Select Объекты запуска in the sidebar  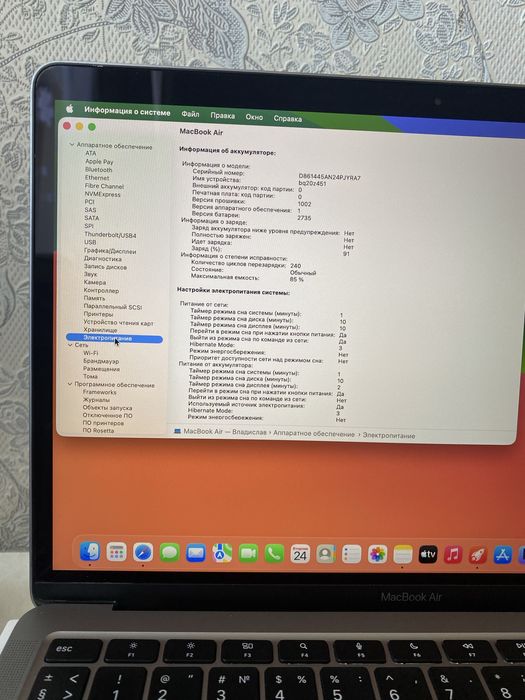(107, 408)
